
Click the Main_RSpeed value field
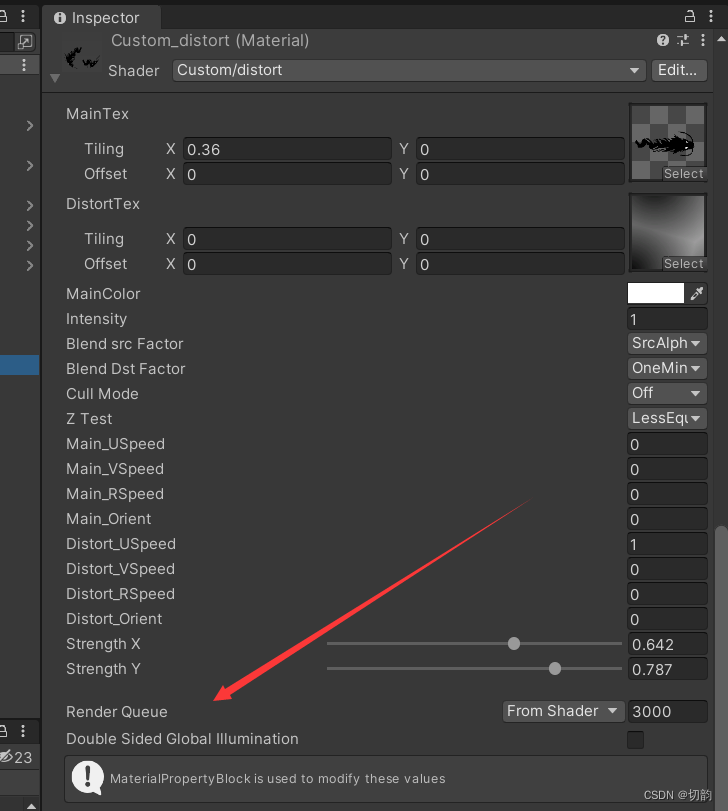667,494
